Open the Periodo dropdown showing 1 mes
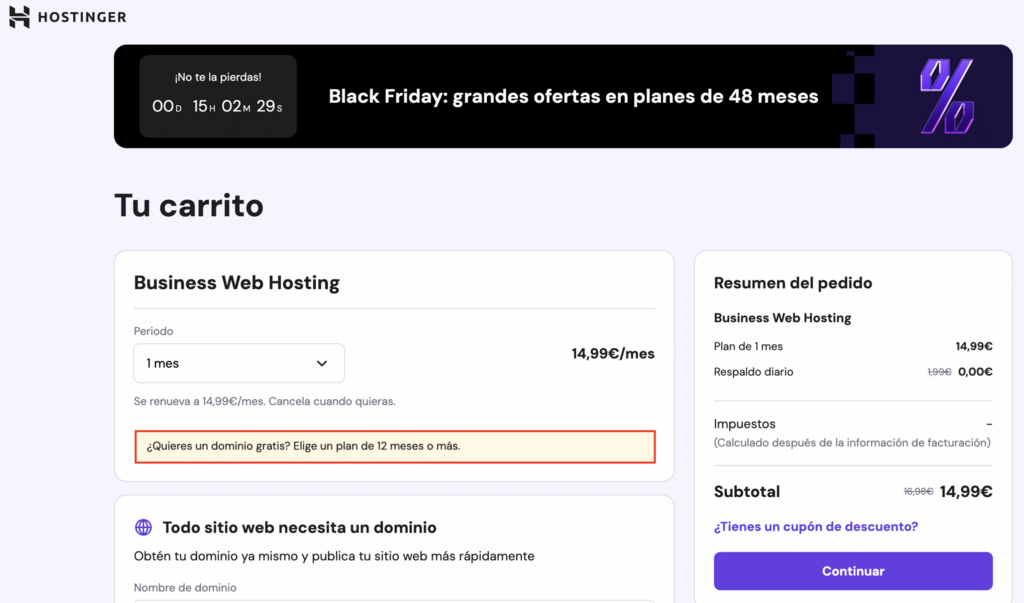The height and width of the screenshot is (603, 1024). click(239, 363)
